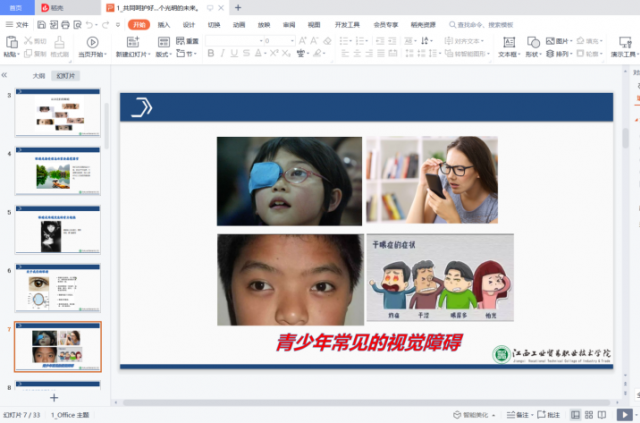The image size is (640, 423).
Task: Click the Save icon in quick toolbar
Action: click(x=41, y=24)
